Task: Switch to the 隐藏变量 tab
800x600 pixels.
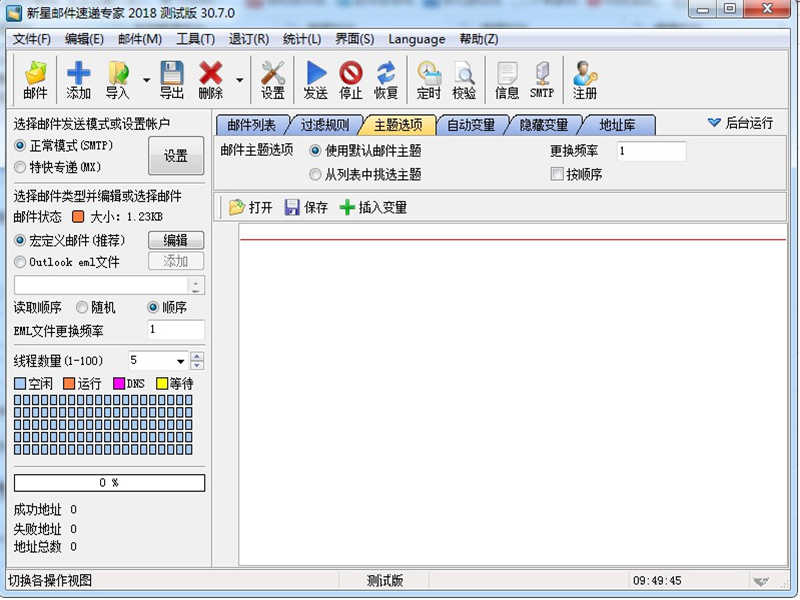Action: [544, 125]
